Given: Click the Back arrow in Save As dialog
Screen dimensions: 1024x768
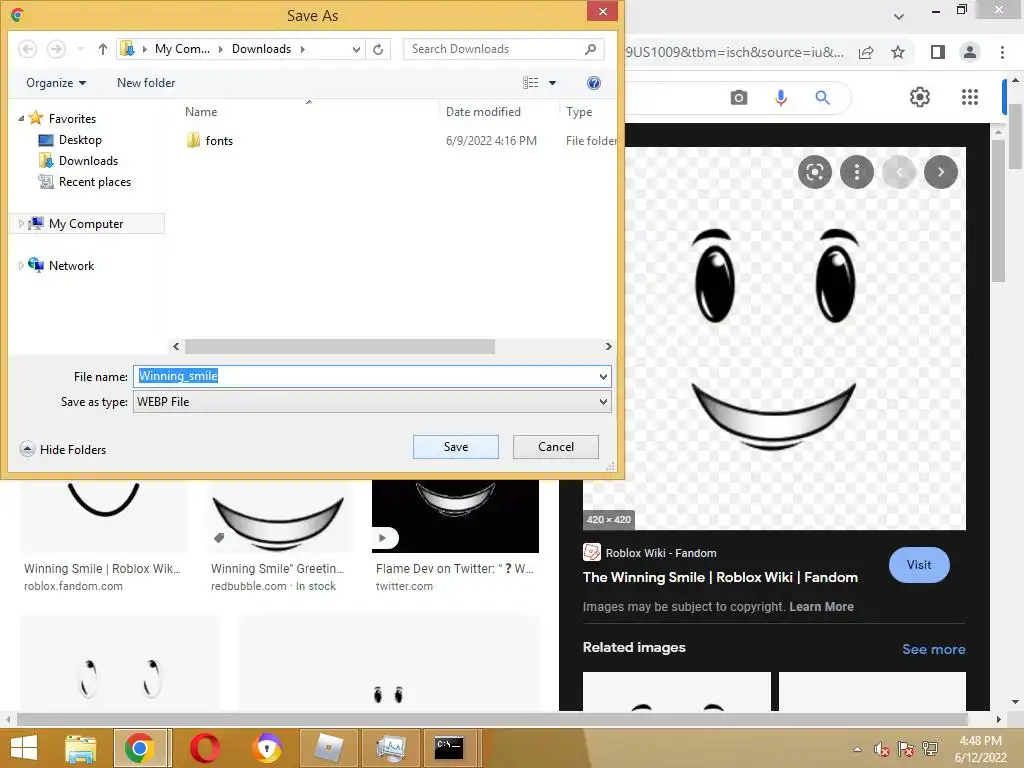Looking at the screenshot, I should (27, 49).
